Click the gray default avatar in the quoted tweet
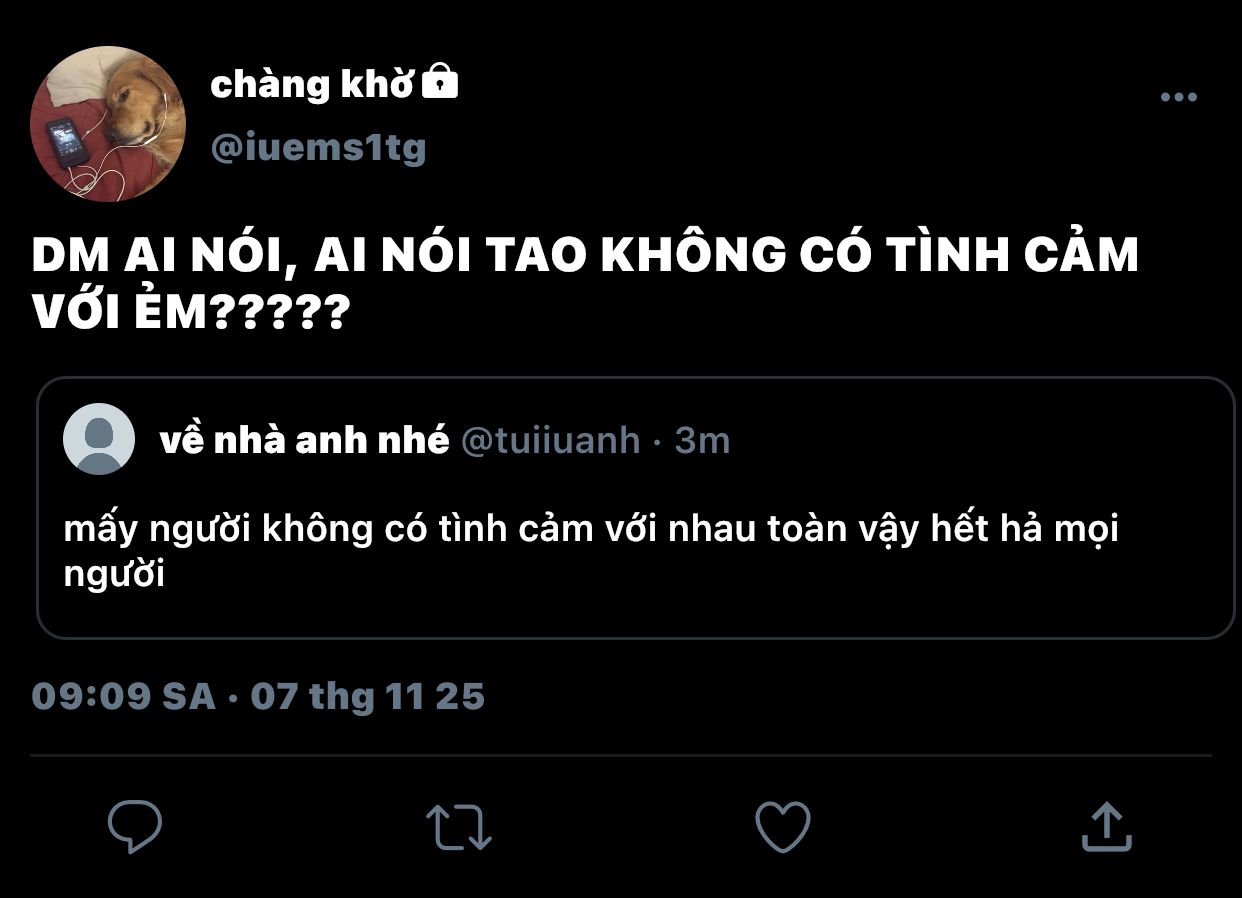Viewport: 1242px width, 898px height. click(x=99, y=439)
